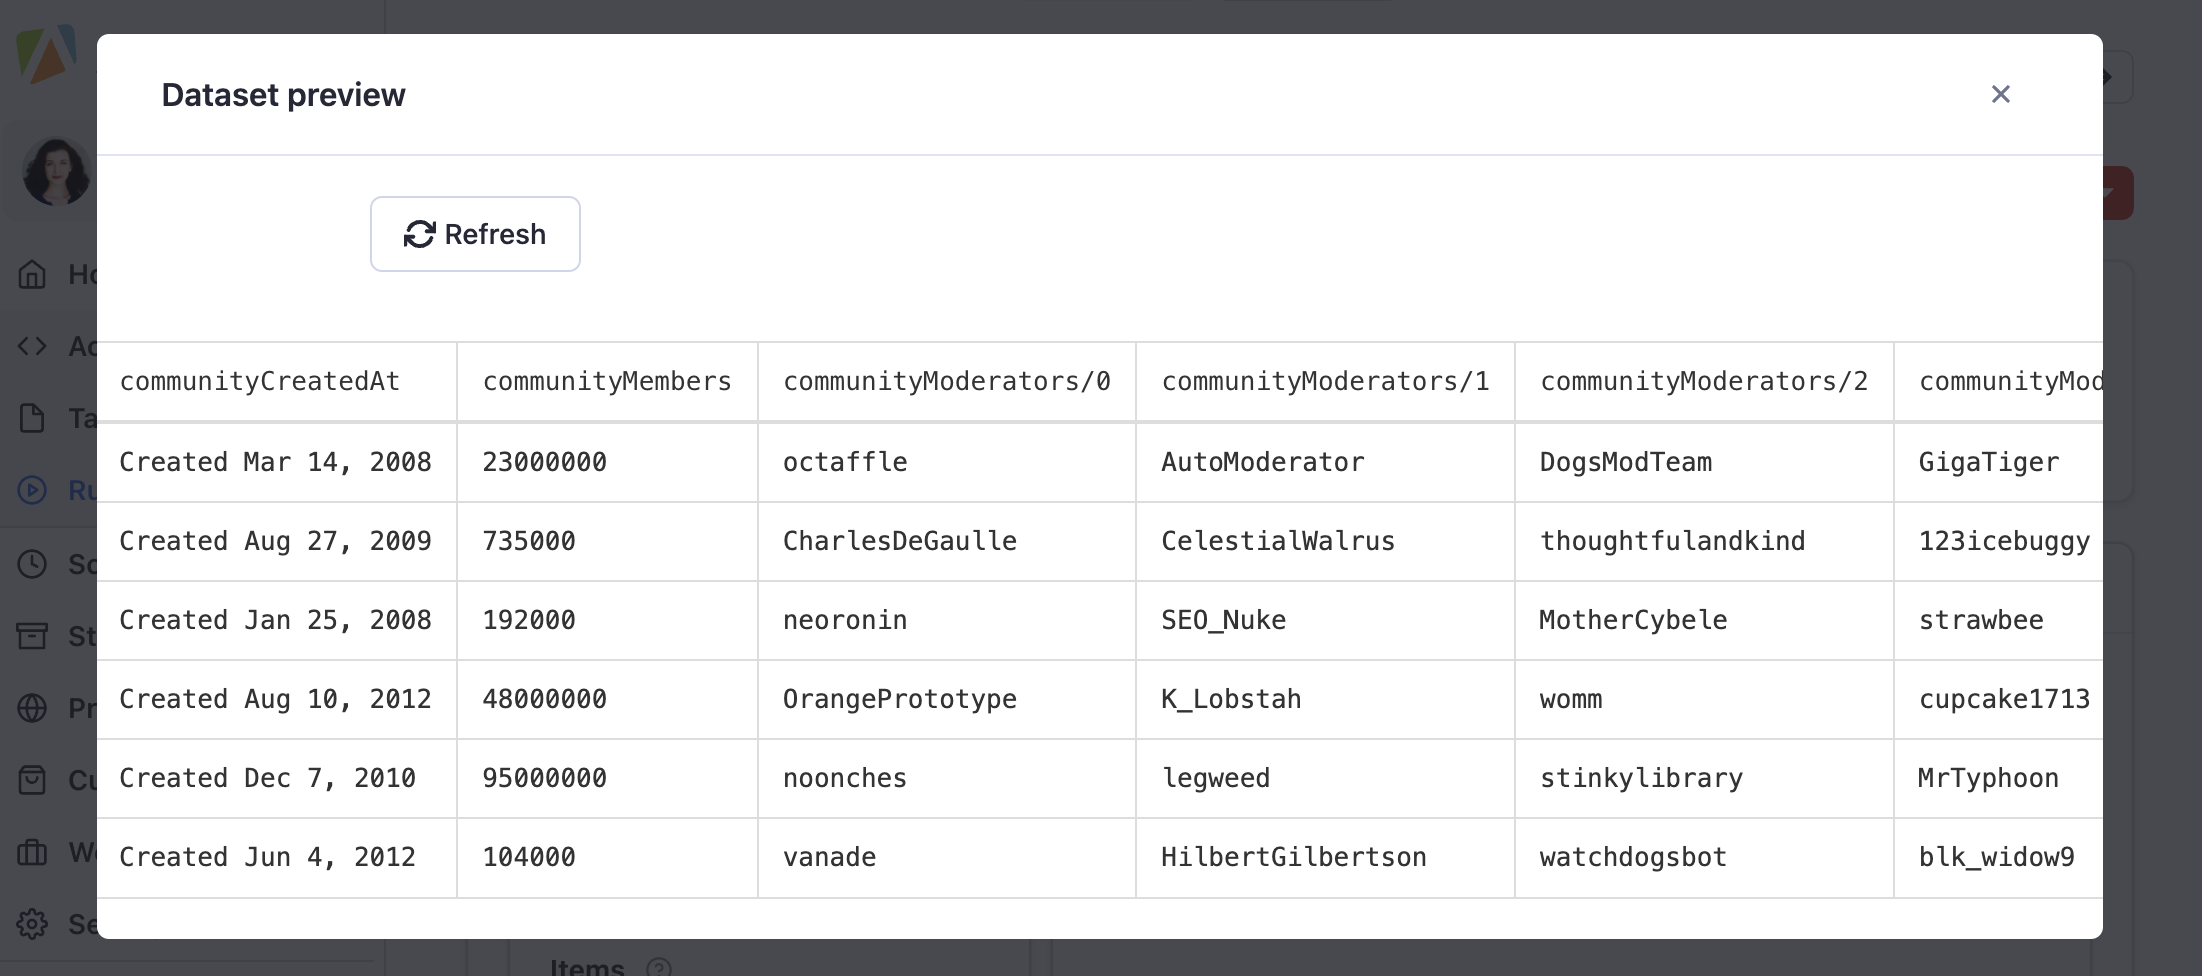
Task: Click the cell 'Created Jan 25, 2008'
Action: point(277,620)
